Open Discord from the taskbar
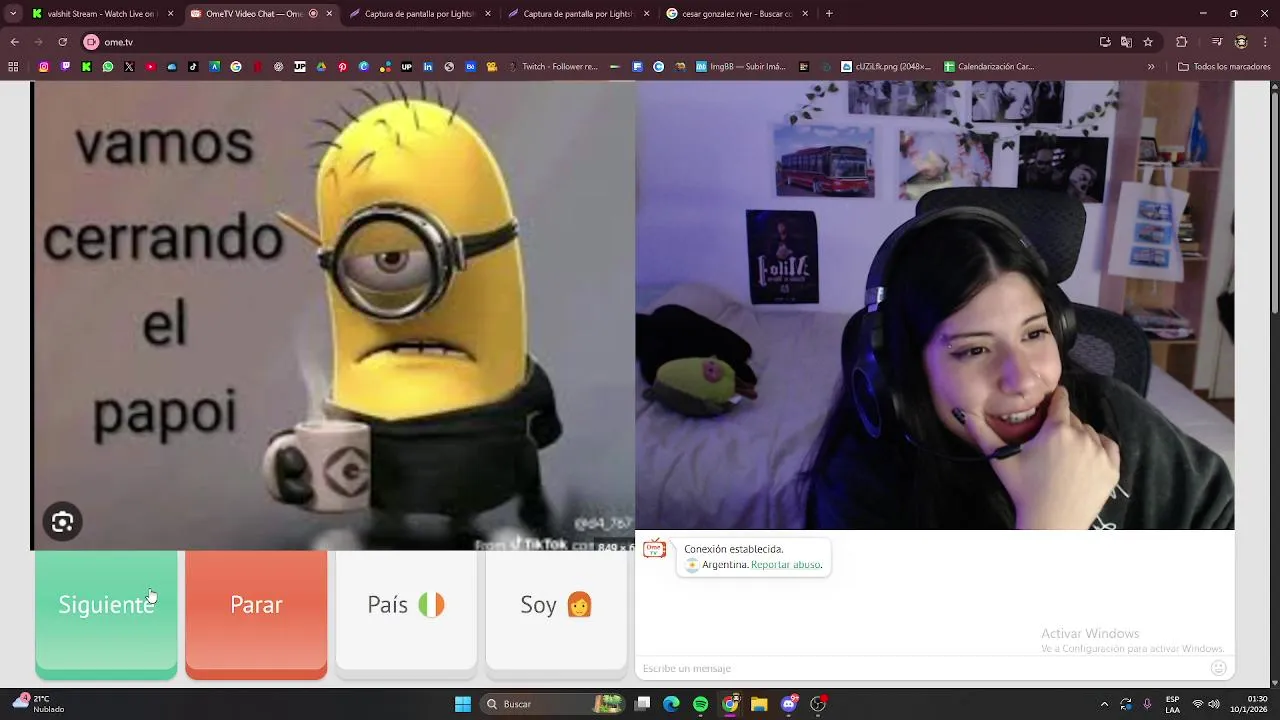The image size is (1280, 720). point(788,704)
